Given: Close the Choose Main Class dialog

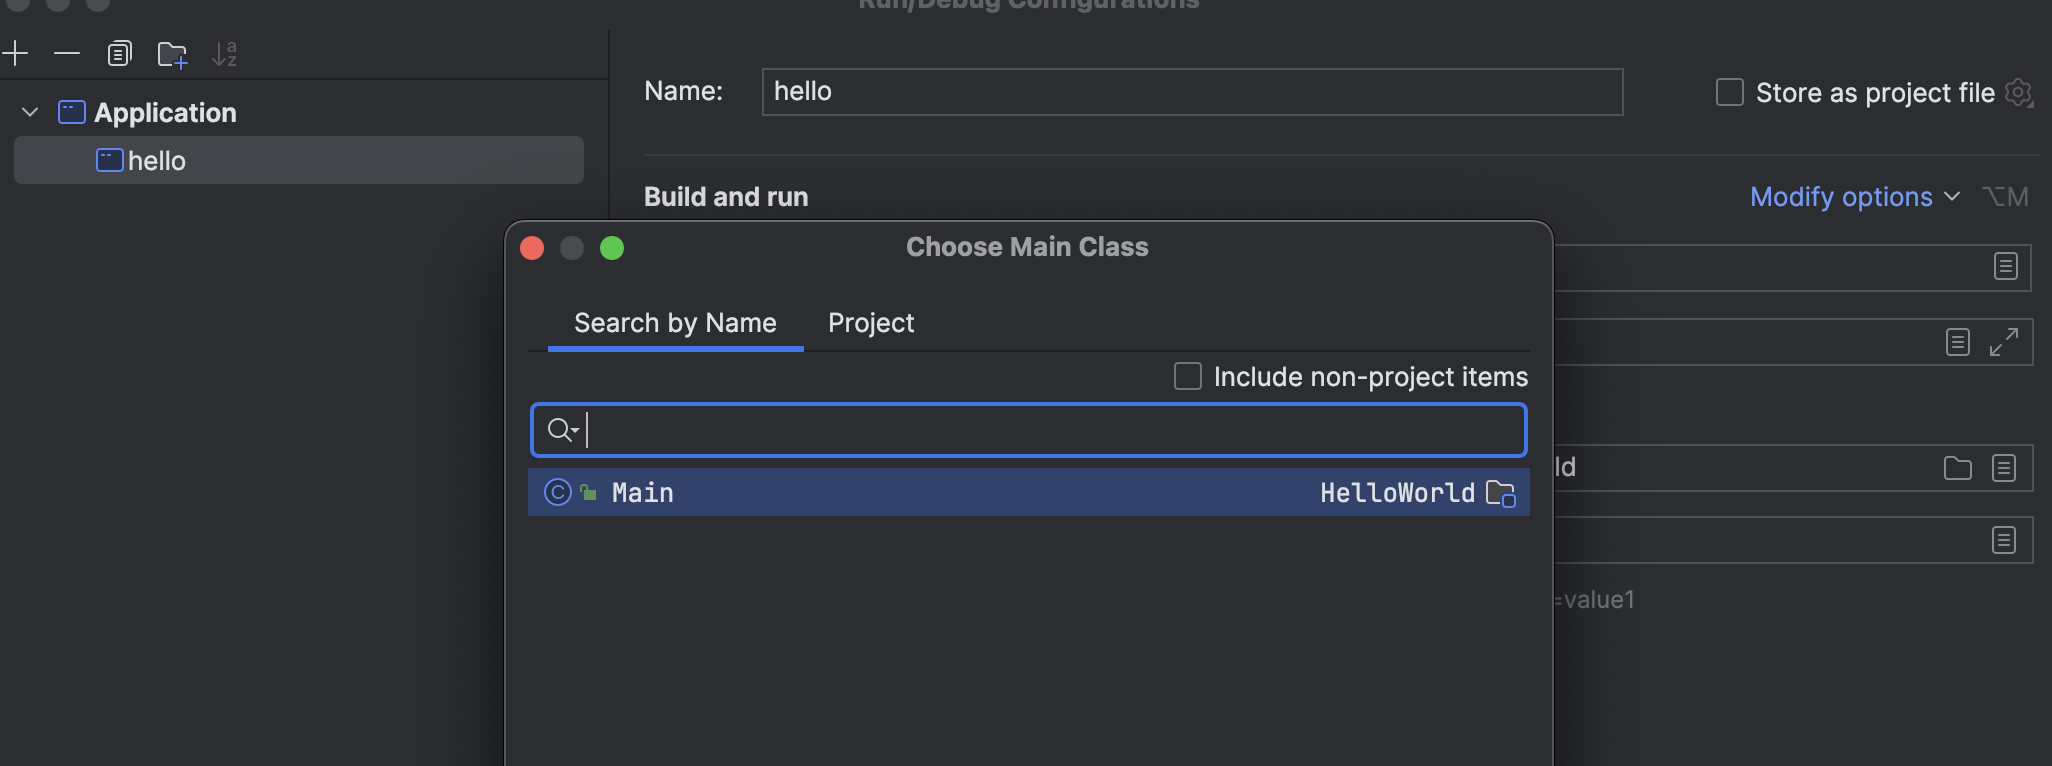Looking at the screenshot, I should [x=532, y=248].
